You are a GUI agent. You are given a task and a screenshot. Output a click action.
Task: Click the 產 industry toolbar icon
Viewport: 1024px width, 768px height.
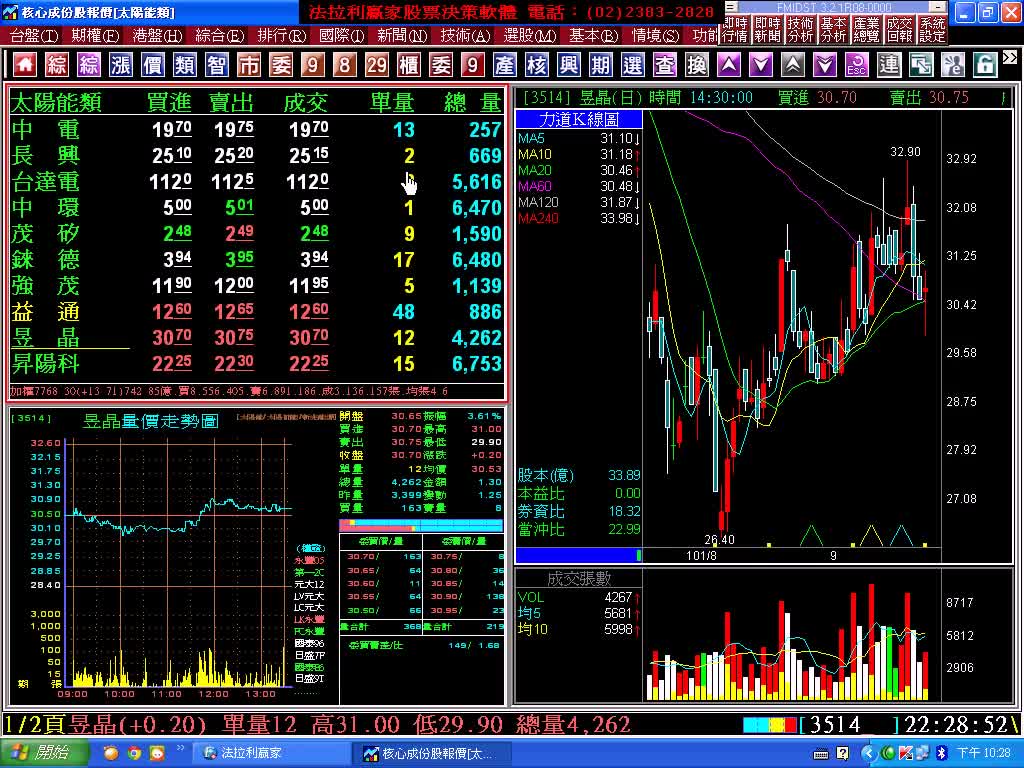(505, 65)
